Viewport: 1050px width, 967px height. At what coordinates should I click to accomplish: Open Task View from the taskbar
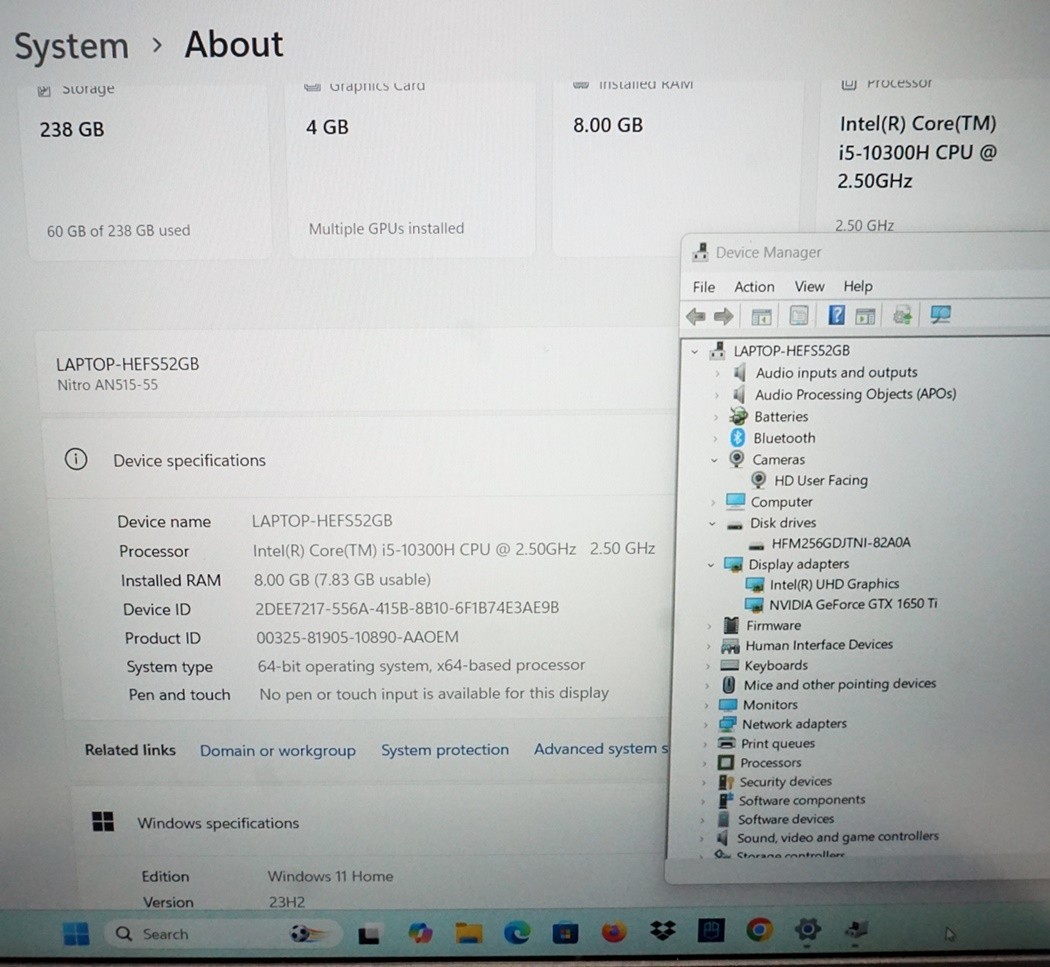click(x=369, y=934)
